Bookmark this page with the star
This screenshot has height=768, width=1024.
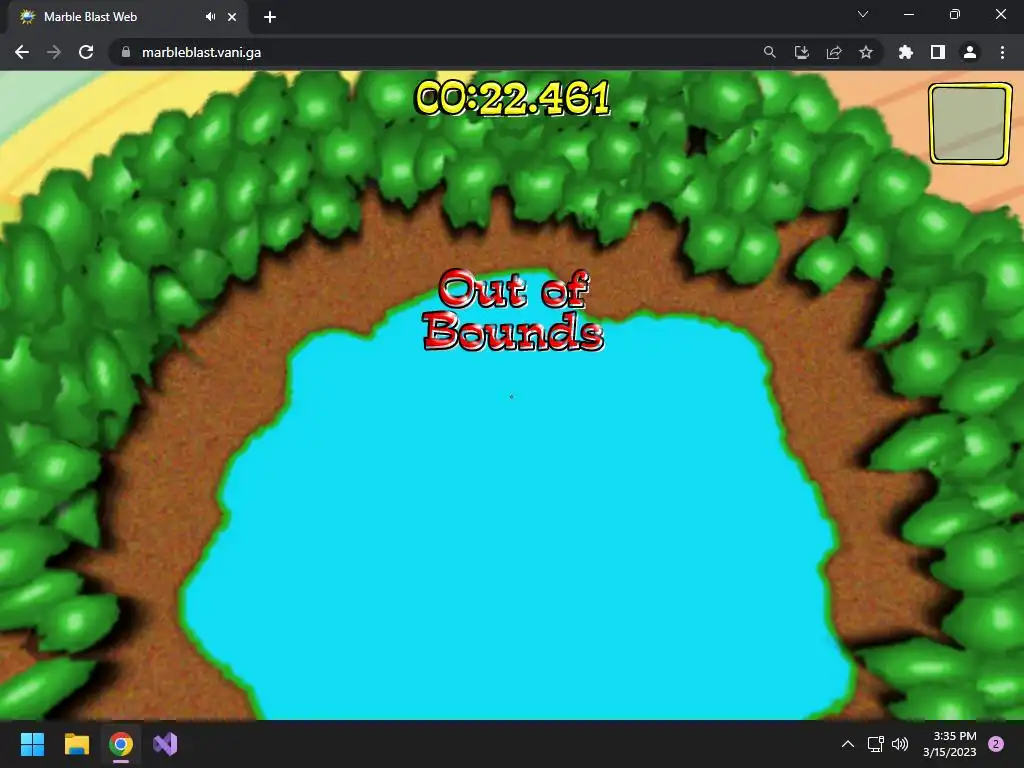865,52
